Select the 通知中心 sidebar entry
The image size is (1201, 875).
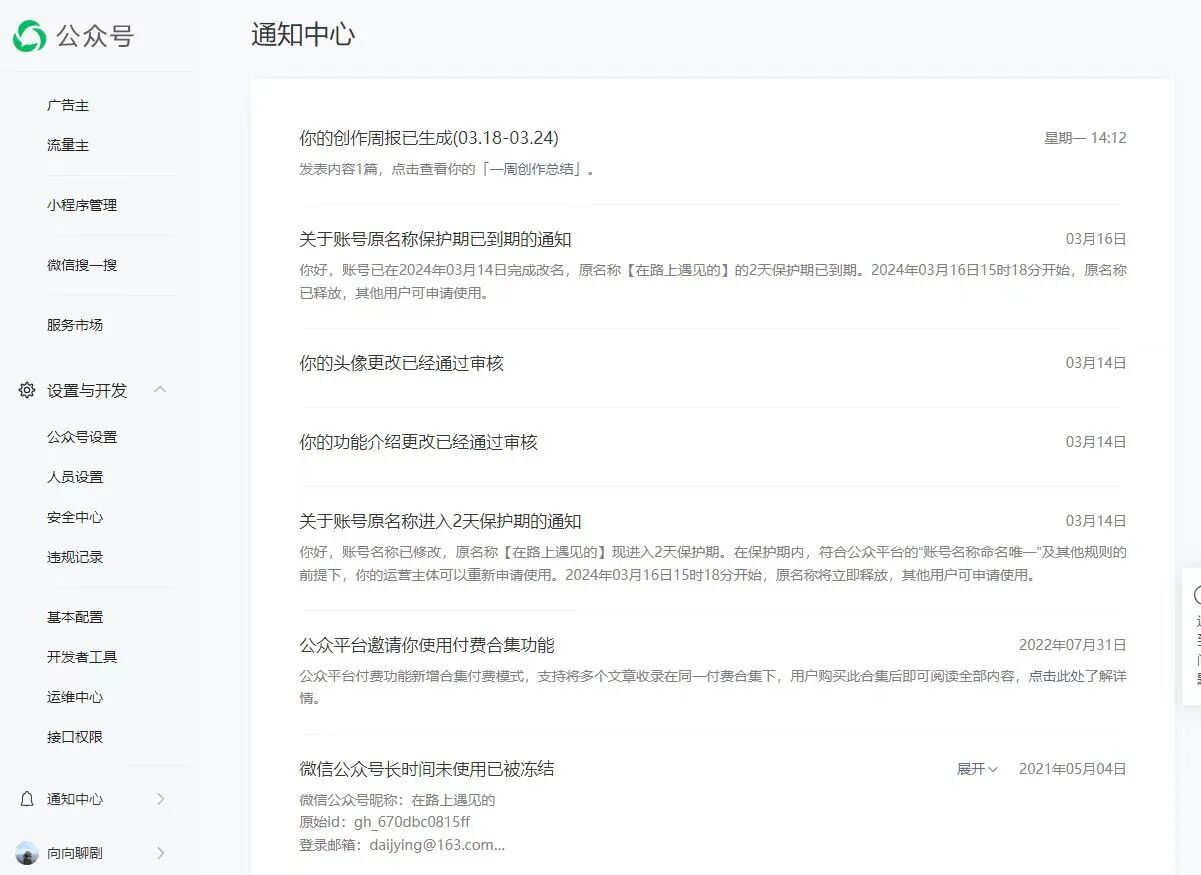pyautogui.click(x=75, y=799)
